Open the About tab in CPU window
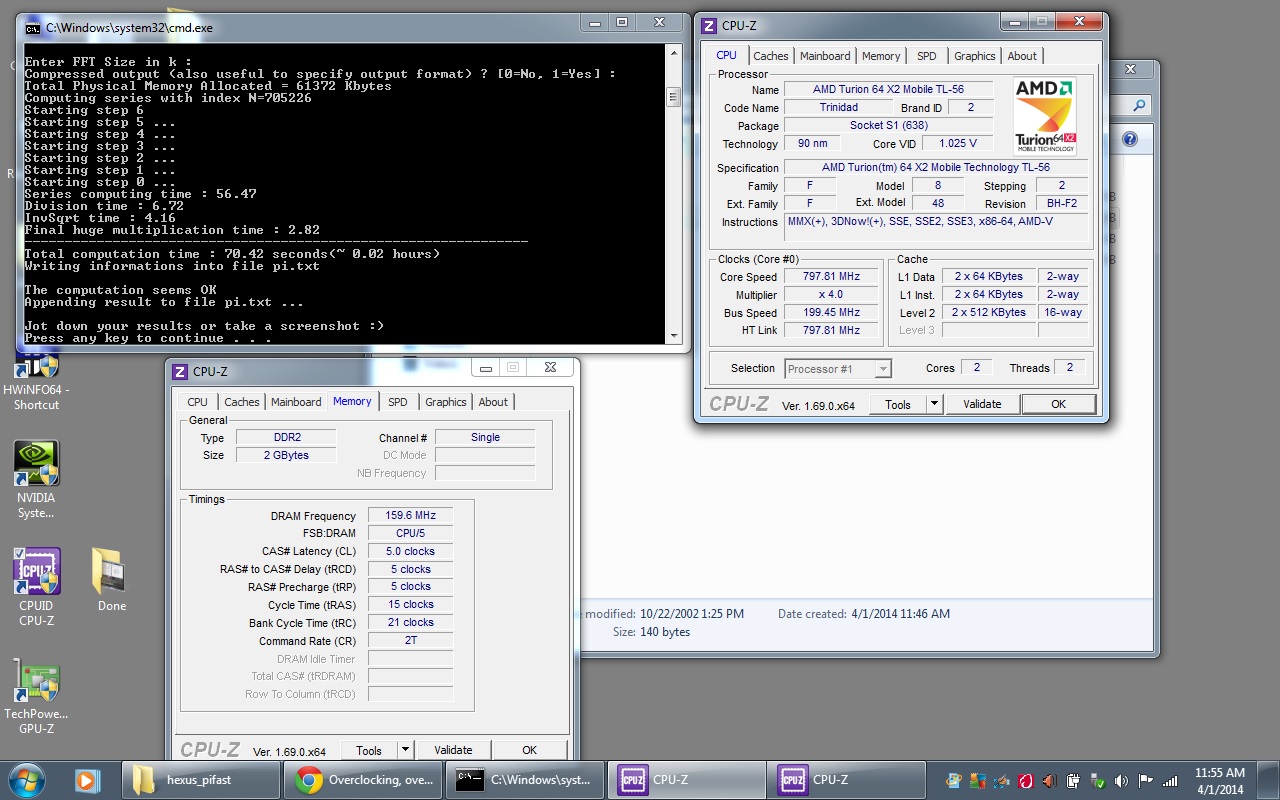This screenshot has height=800, width=1280. 1022,56
